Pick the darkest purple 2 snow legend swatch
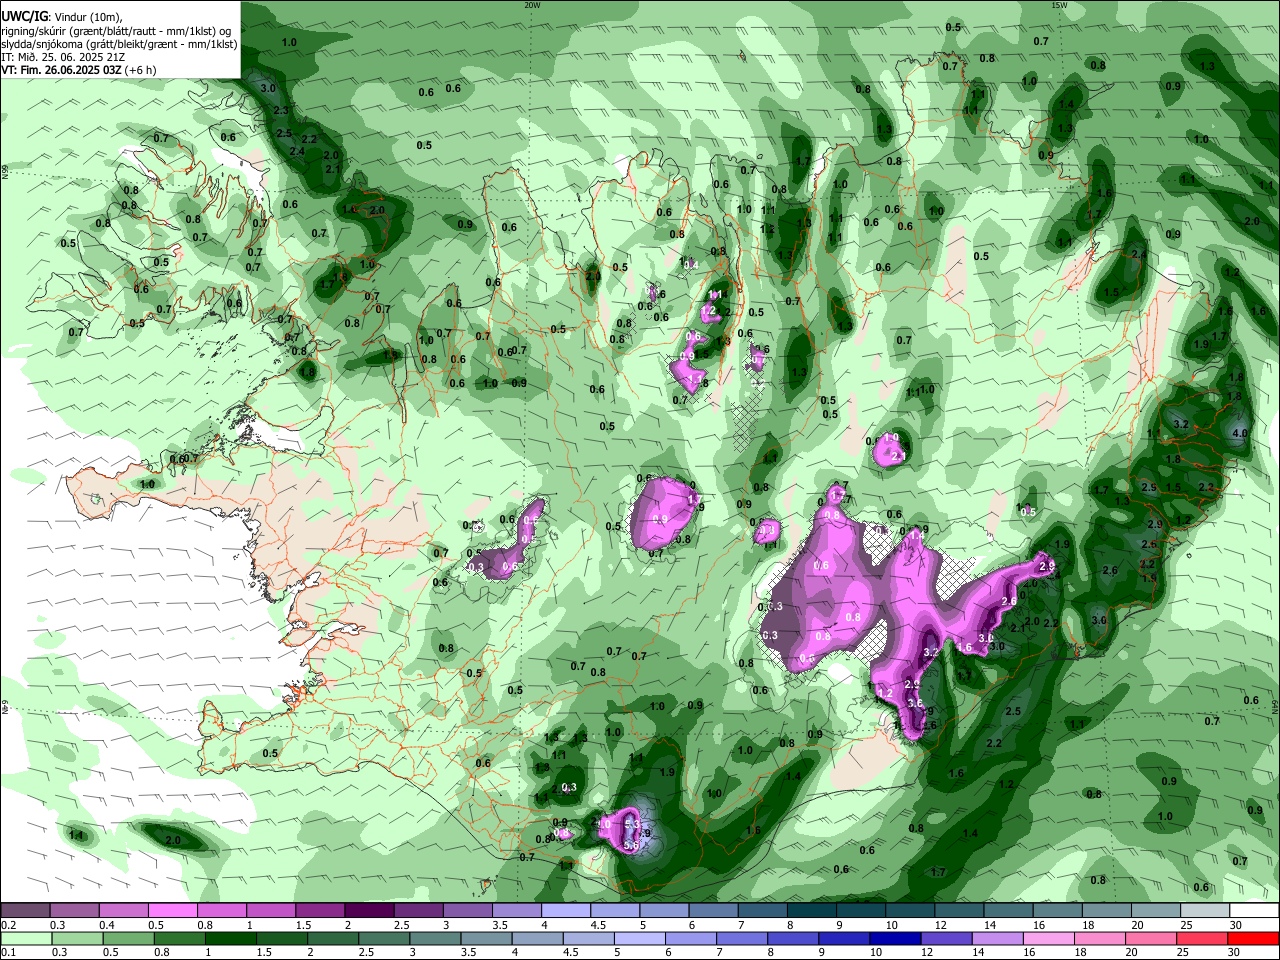Screen dimensions: 1280x960 pyautogui.click(x=369, y=911)
